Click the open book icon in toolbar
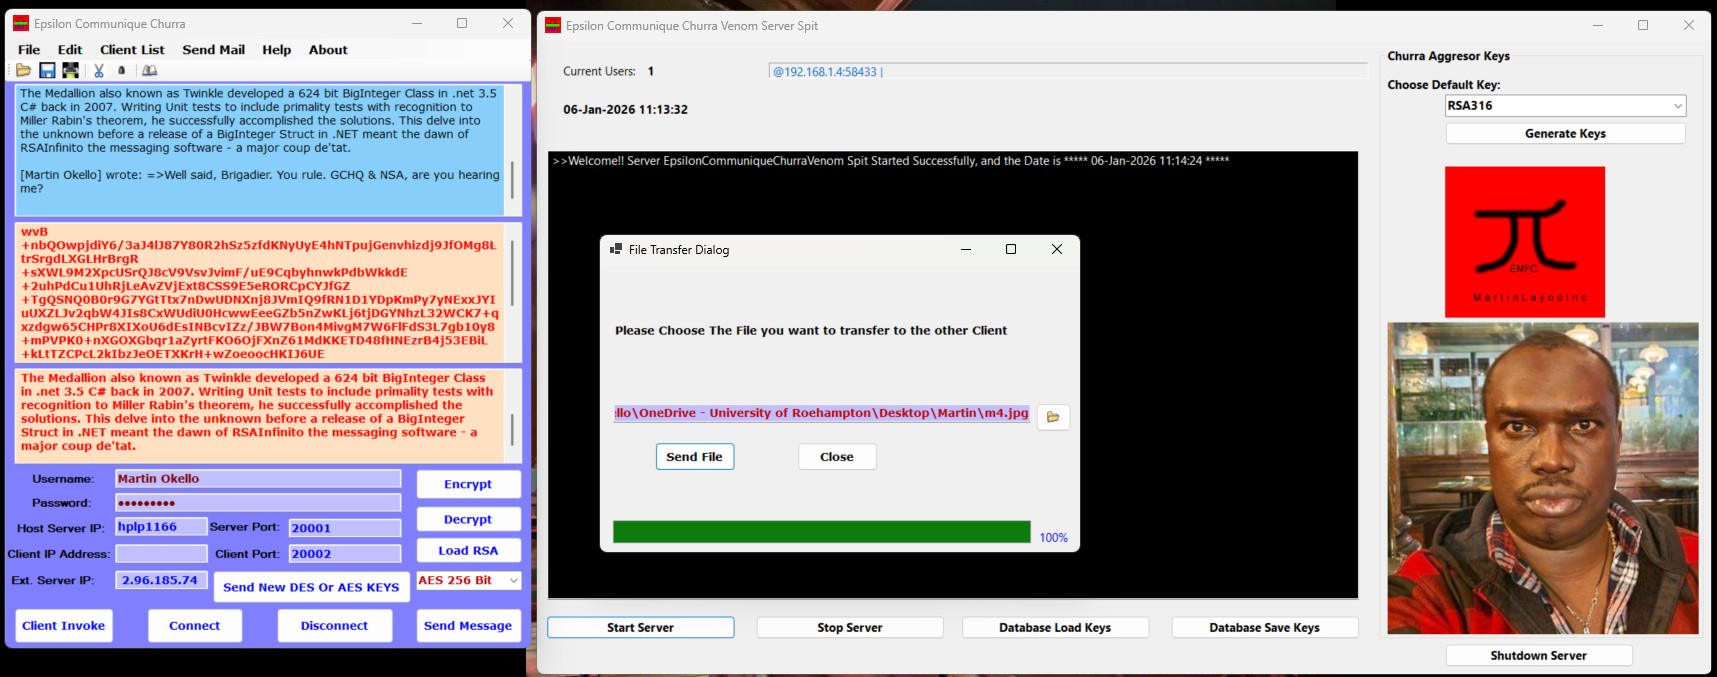The image size is (1717, 677). click(149, 71)
